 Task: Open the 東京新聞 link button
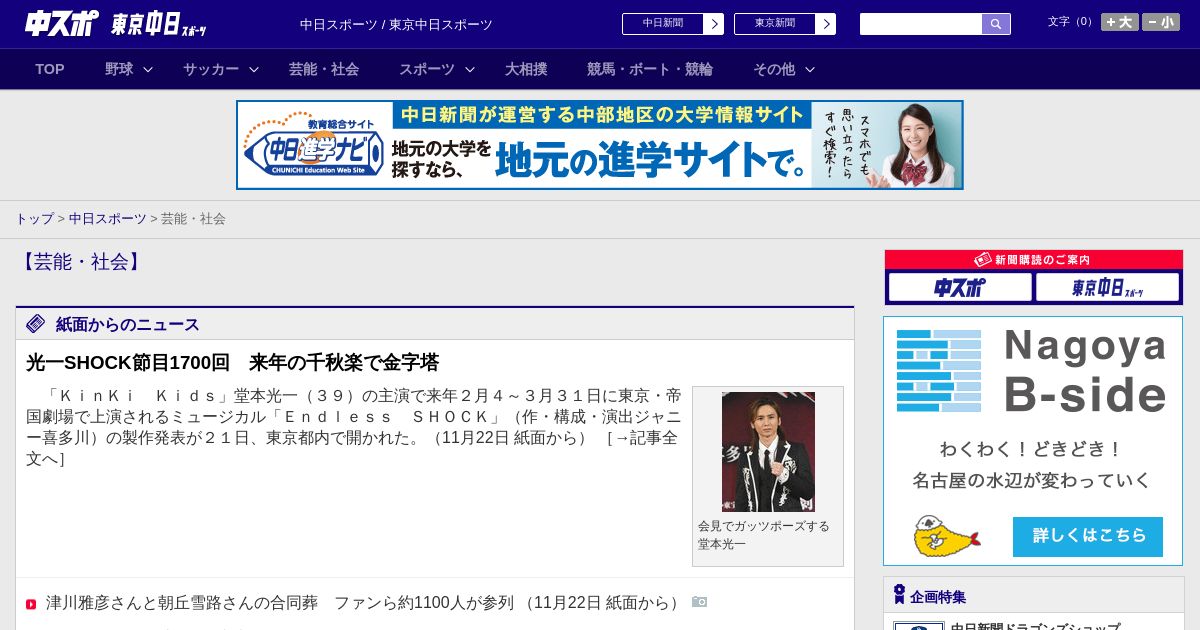tap(775, 24)
